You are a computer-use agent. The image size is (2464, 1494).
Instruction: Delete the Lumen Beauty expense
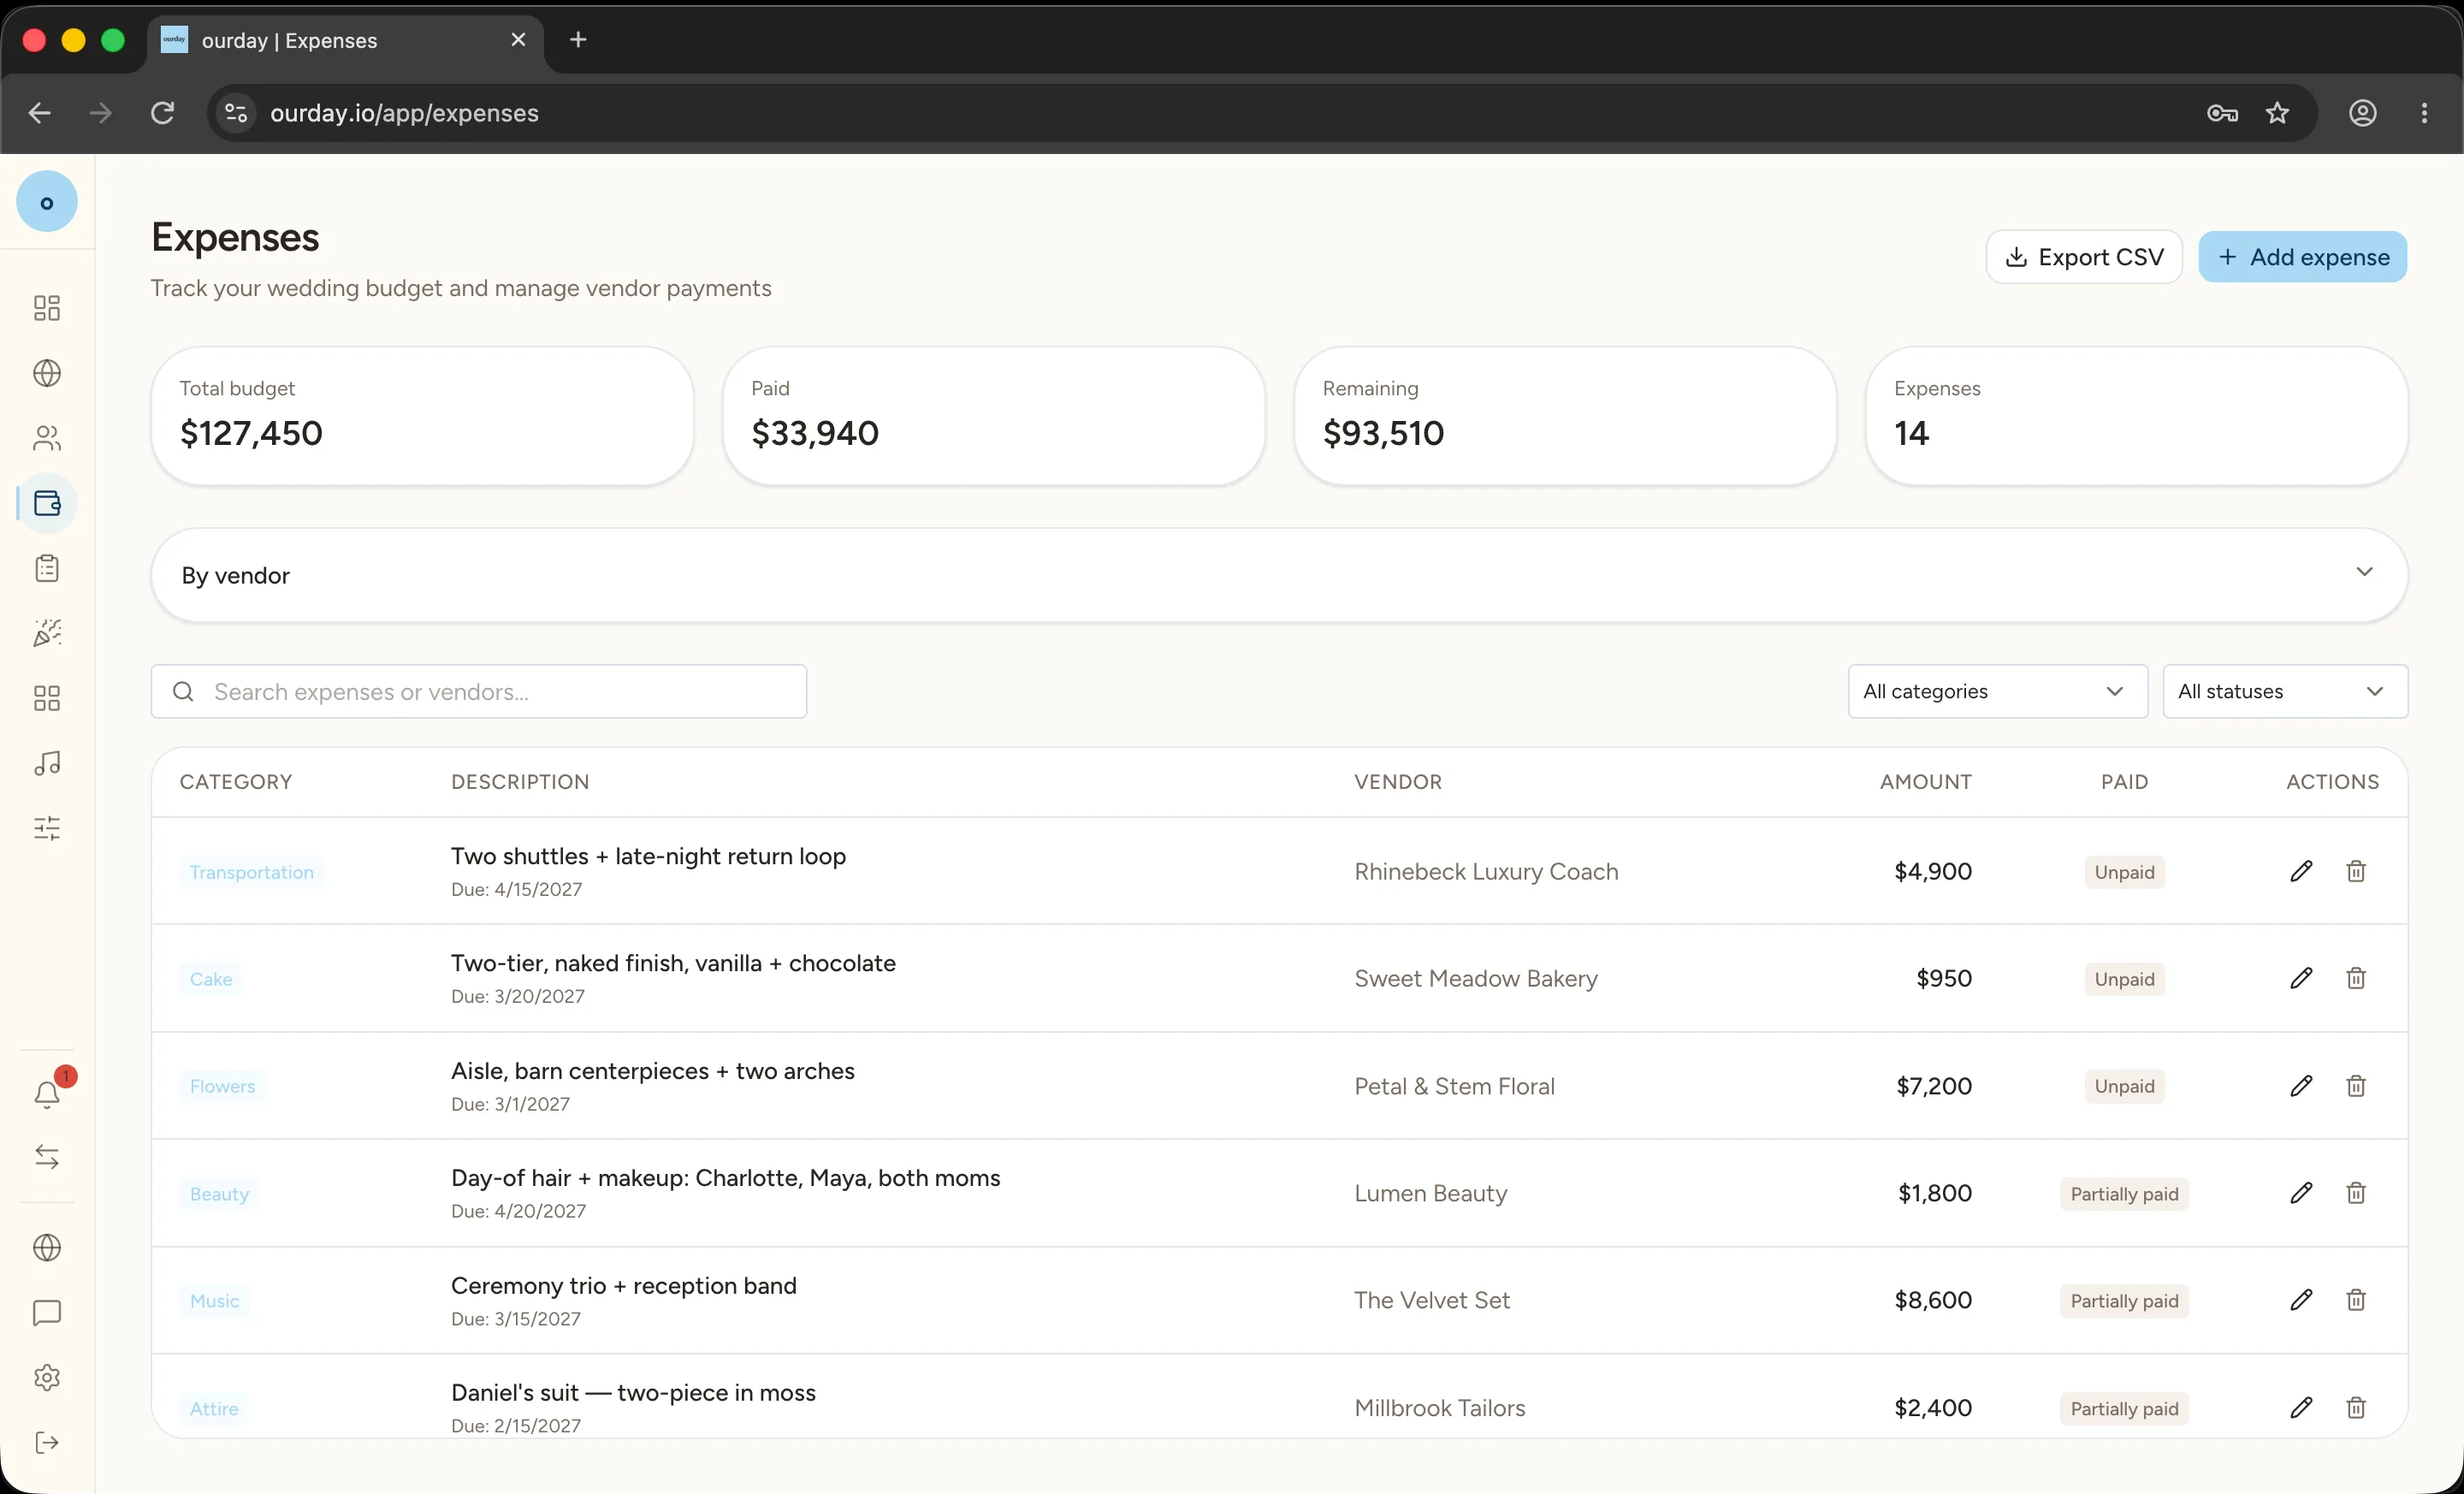2356,1193
